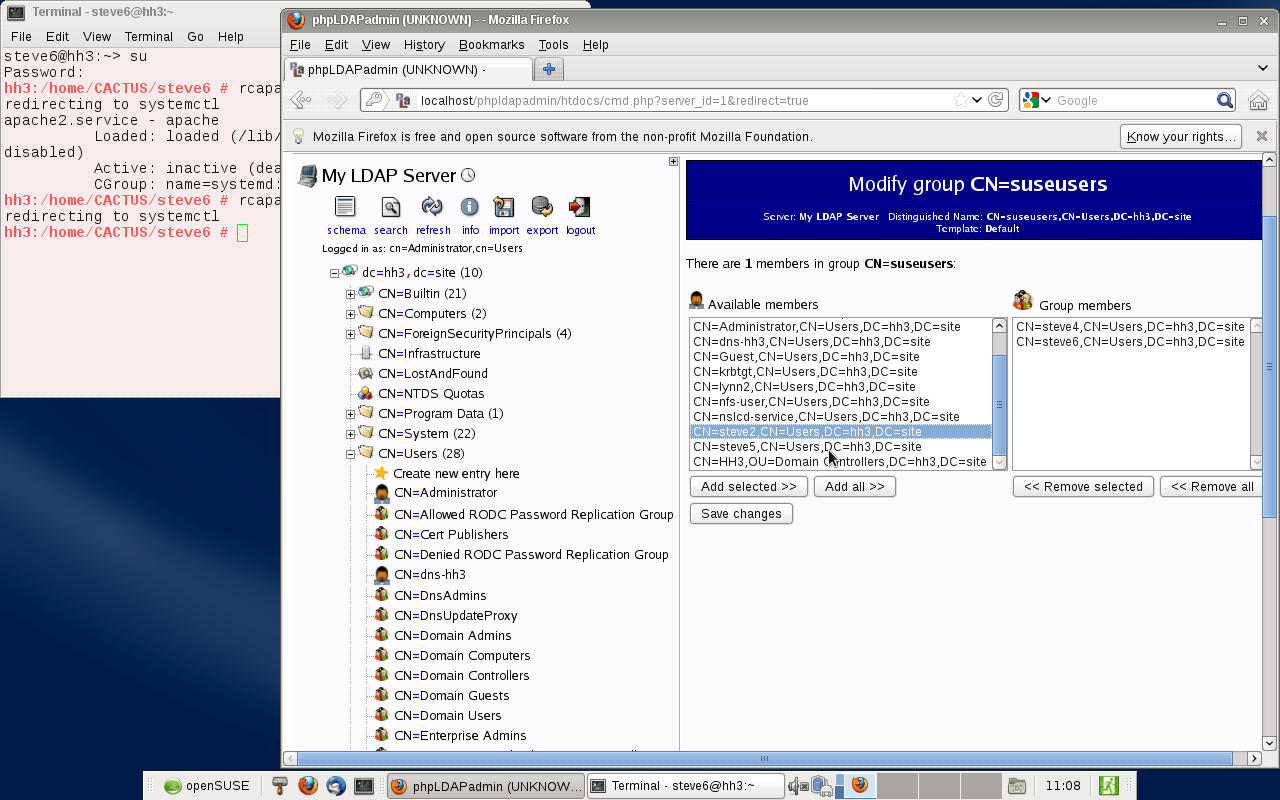Open the Firefox History menu
This screenshot has width=1280, height=800.
(x=424, y=45)
